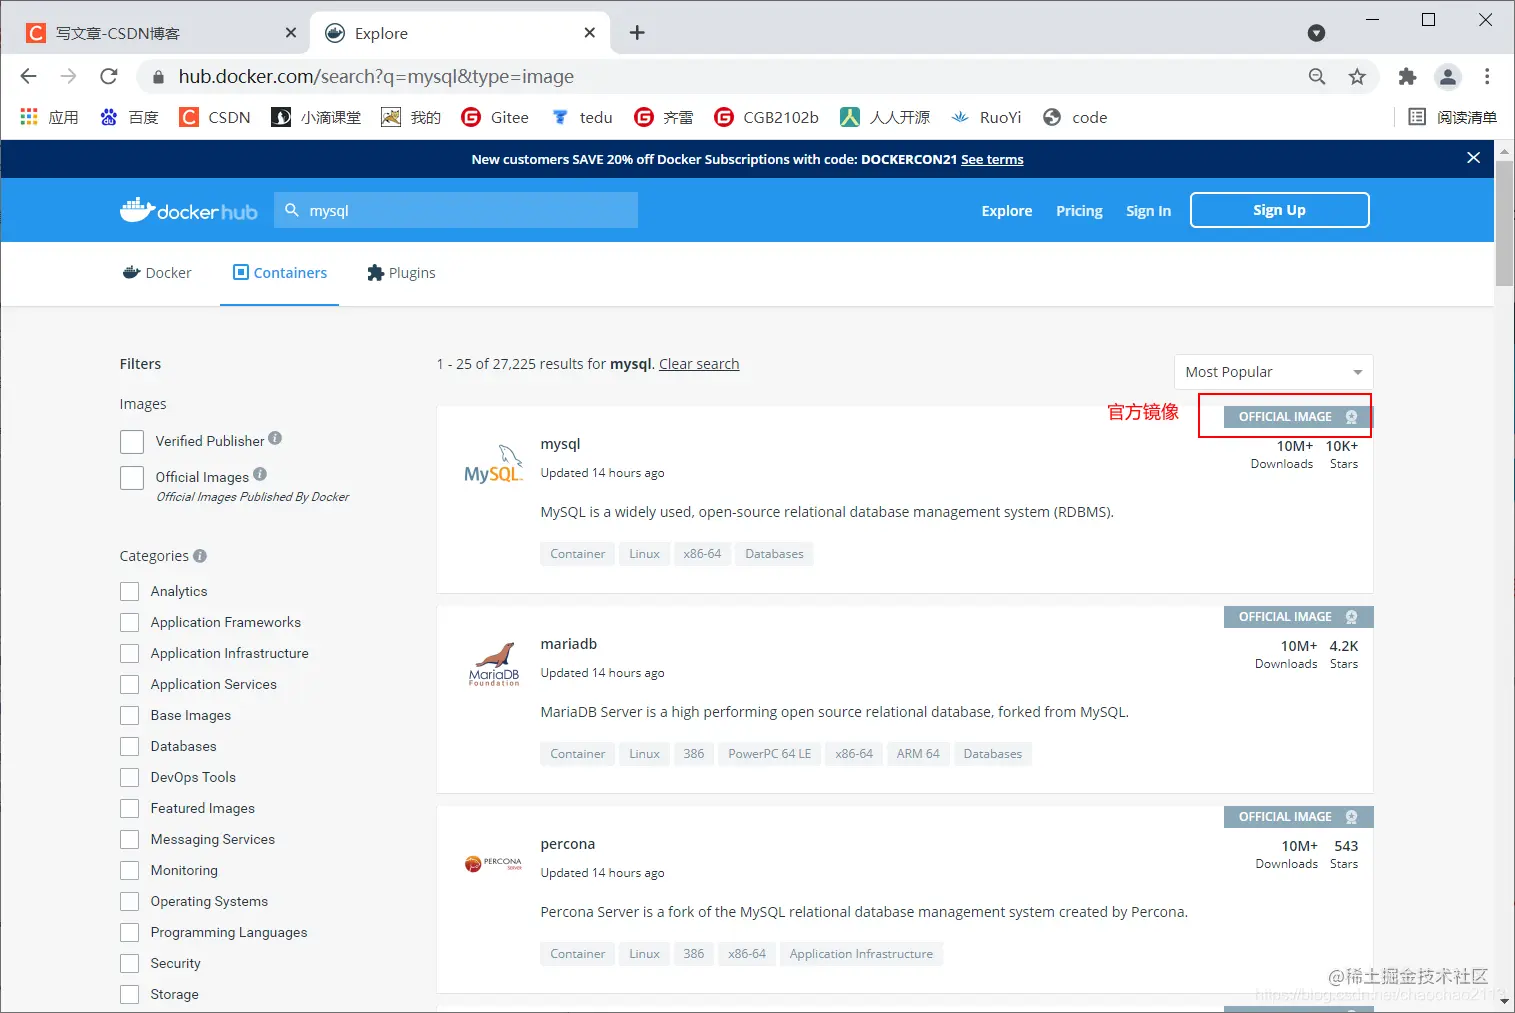This screenshot has width=1515, height=1013.
Task: Open the 小滴课堂 bookmark
Action: (x=317, y=117)
